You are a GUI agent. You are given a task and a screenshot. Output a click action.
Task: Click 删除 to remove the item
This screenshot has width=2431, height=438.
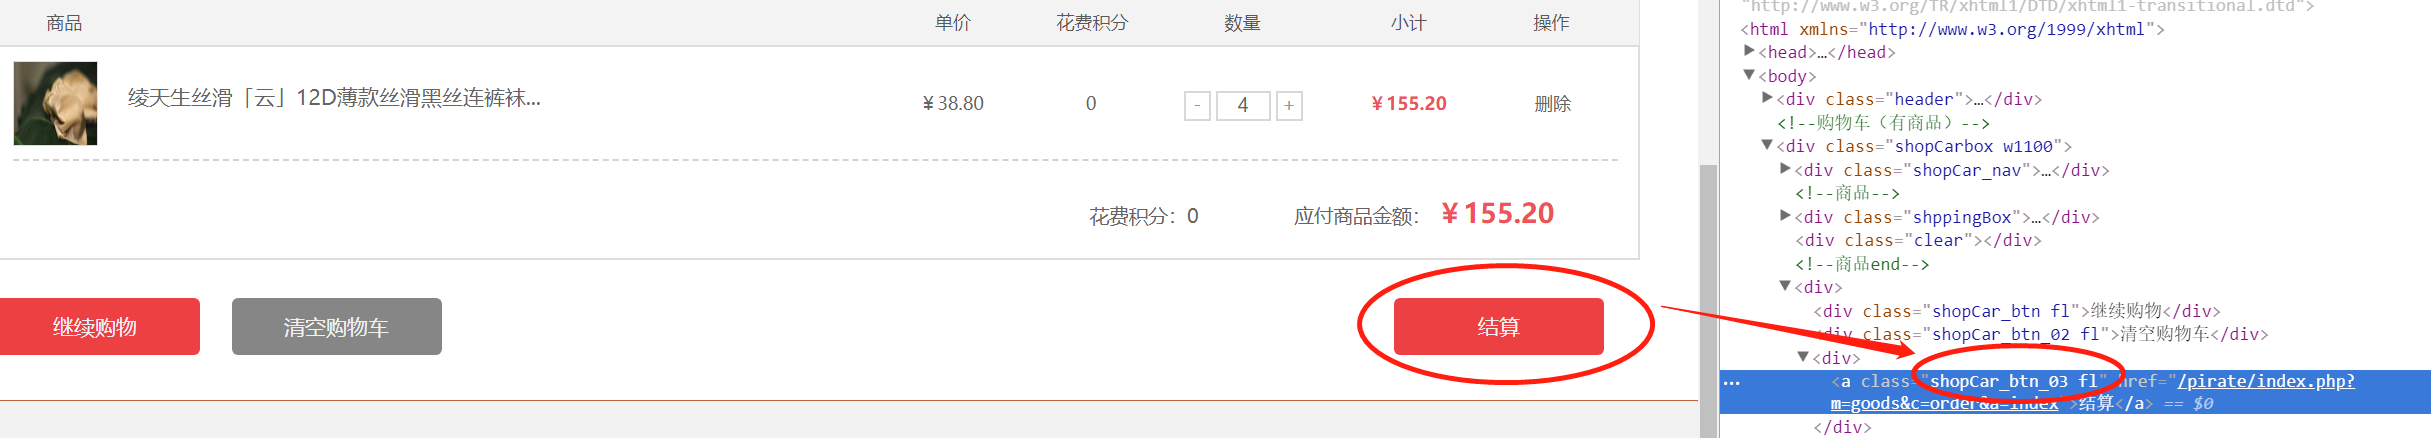pos(1552,103)
